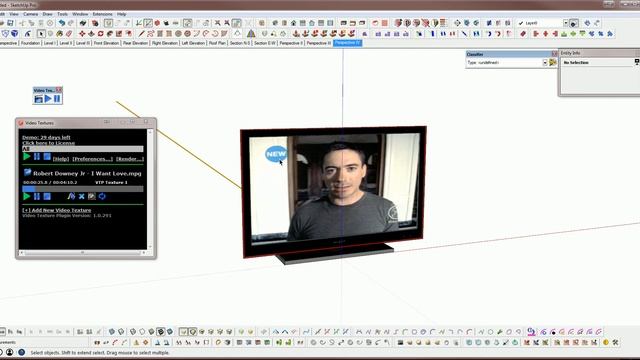Open the Layer0 dropdown in the toolbar
Screen dimensions: 640x360
click(x=566, y=23)
